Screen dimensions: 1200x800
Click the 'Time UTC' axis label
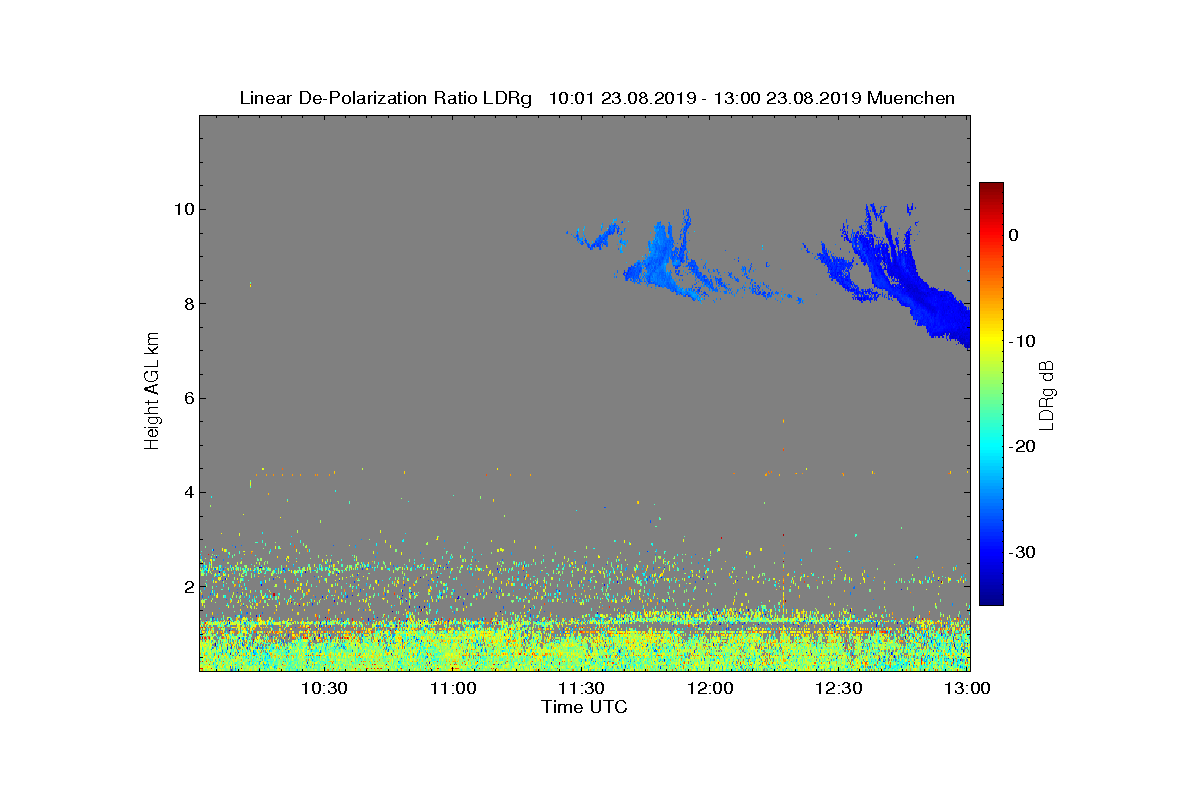pos(585,707)
